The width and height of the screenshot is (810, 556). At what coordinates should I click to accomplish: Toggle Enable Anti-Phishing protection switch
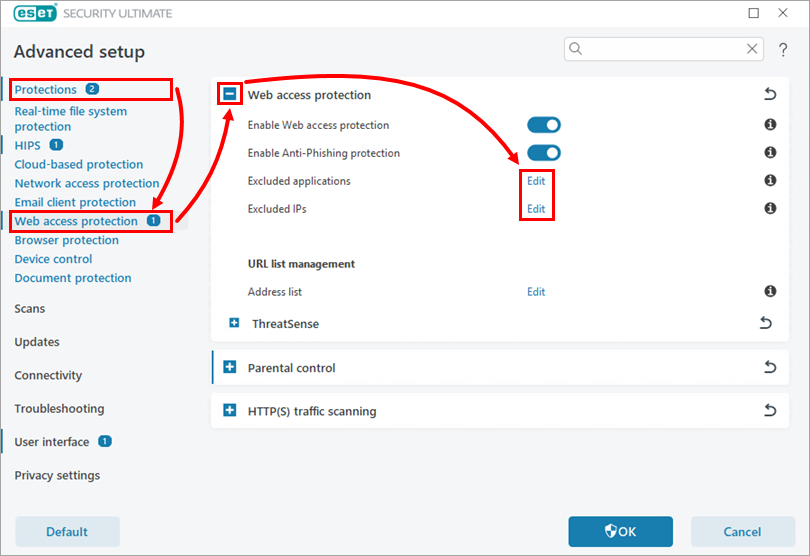544,153
